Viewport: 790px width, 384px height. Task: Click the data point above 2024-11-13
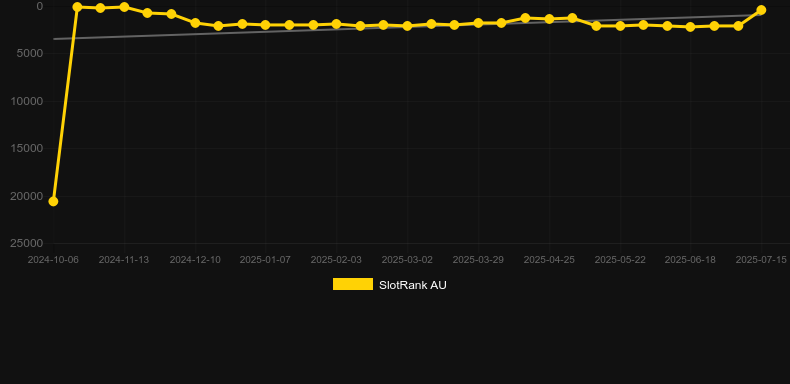coord(124,7)
